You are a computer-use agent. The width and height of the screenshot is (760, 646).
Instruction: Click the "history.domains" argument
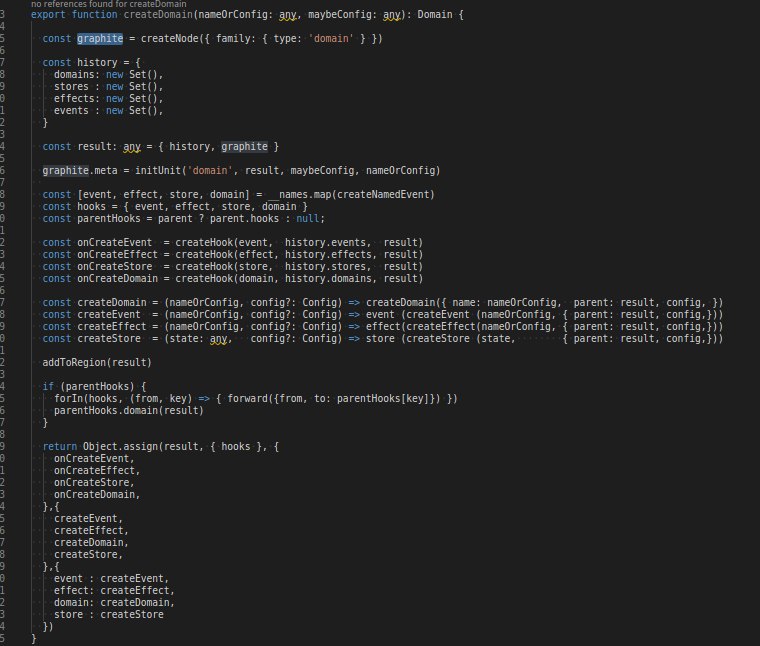(328, 279)
